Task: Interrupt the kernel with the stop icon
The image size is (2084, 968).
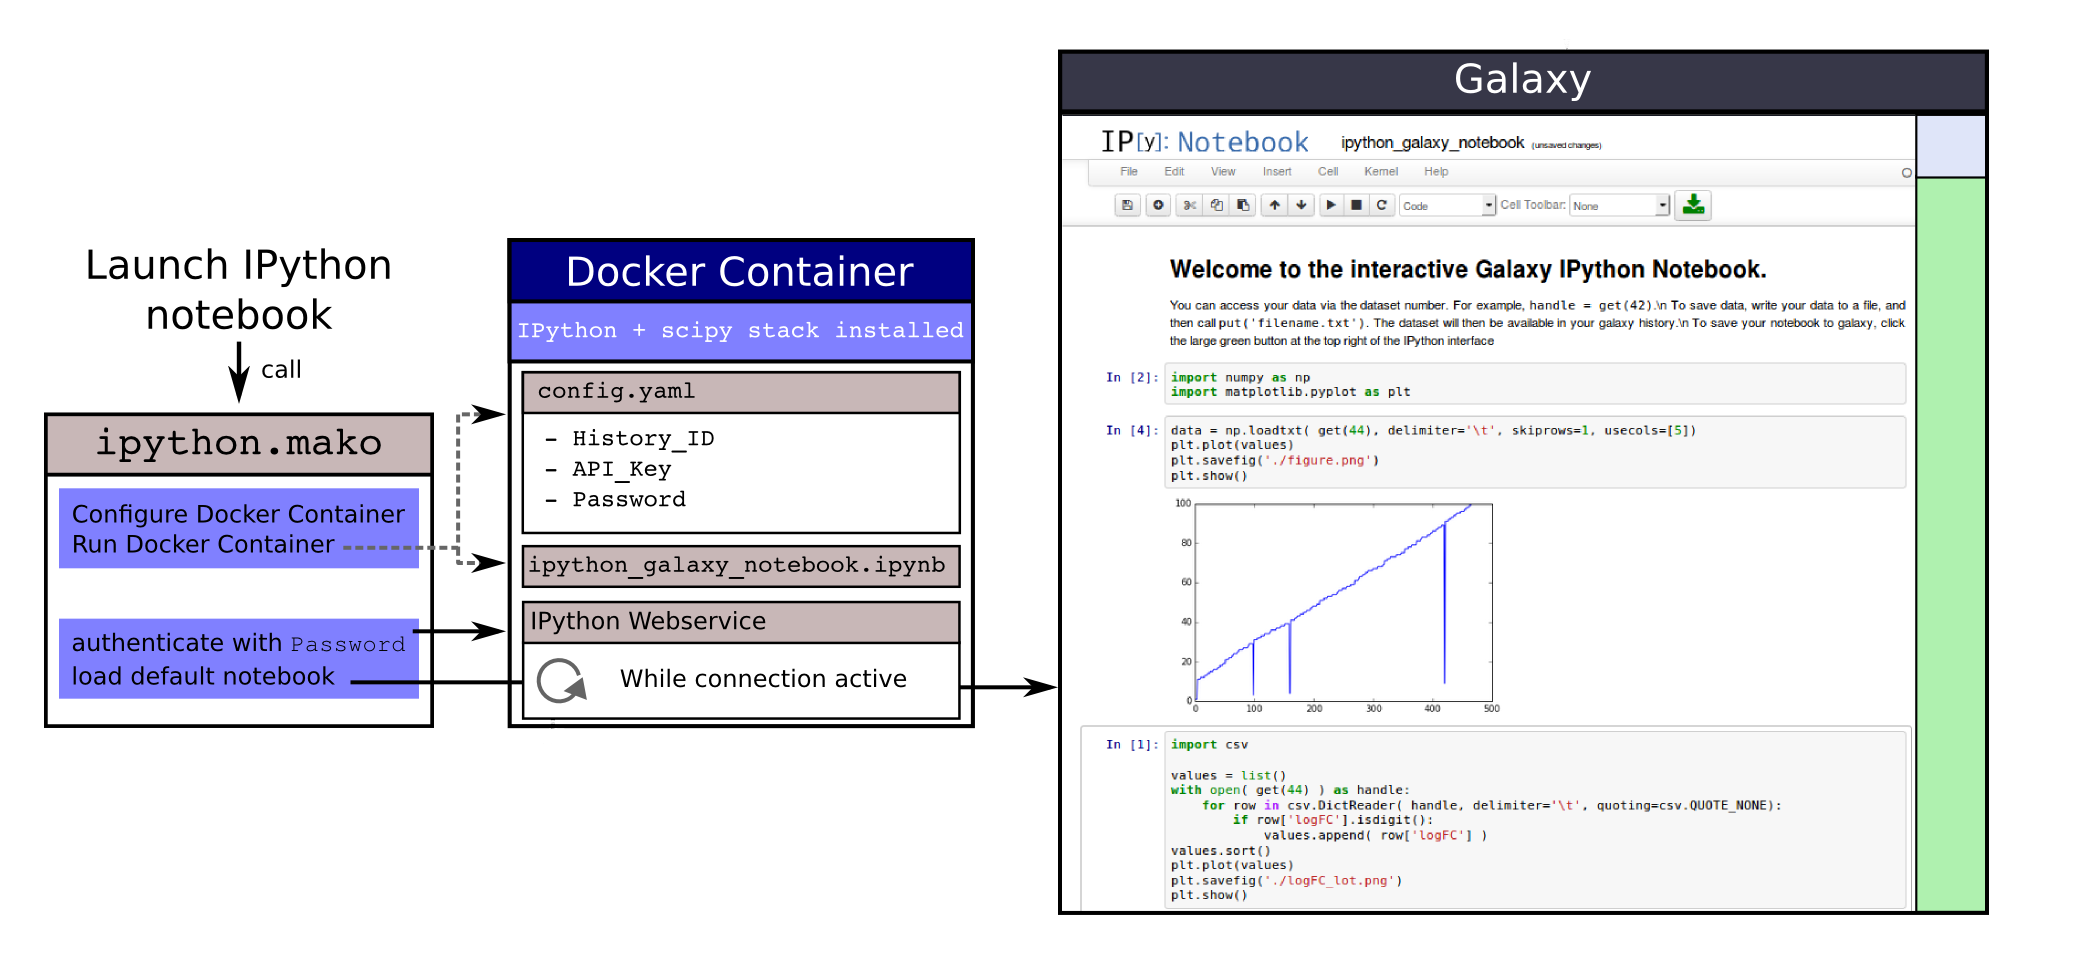Action: point(1357,205)
